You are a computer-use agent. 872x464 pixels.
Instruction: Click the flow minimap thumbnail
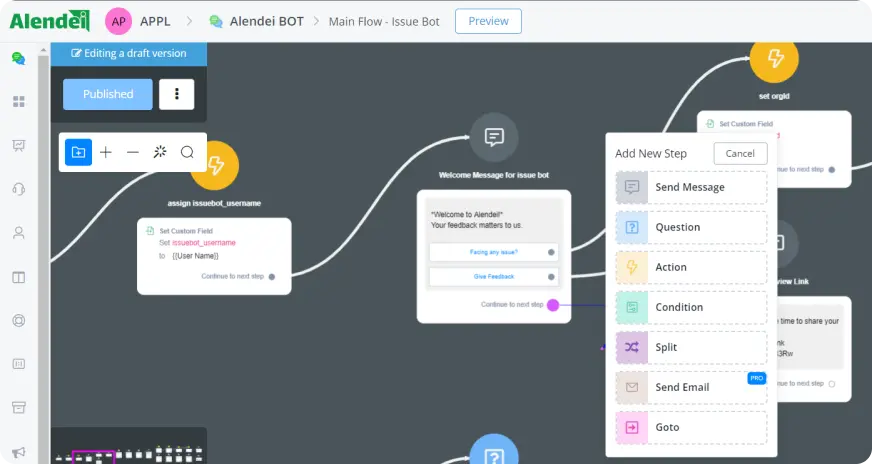[129, 446]
